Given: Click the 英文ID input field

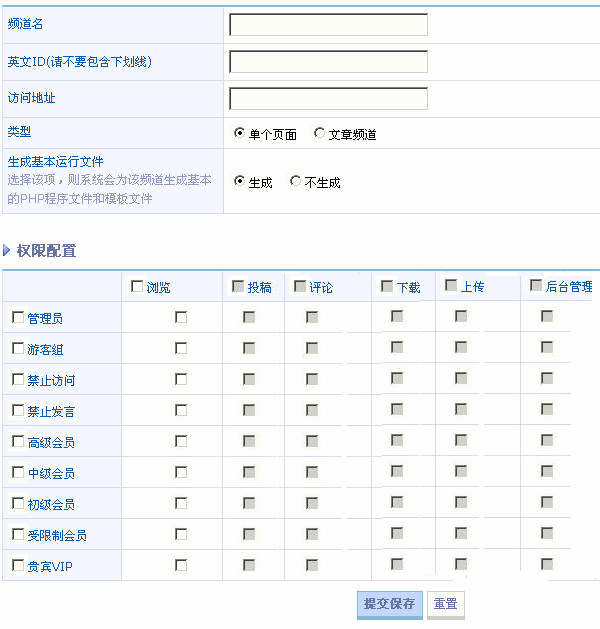Looking at the screenshot, I should tap(328, 62).
